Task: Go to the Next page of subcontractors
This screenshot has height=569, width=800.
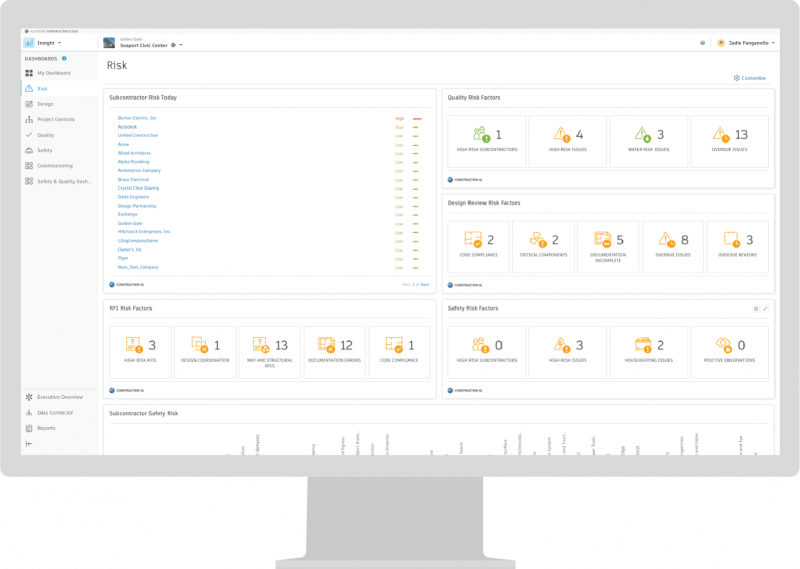Action: click(x=424, y=285)
